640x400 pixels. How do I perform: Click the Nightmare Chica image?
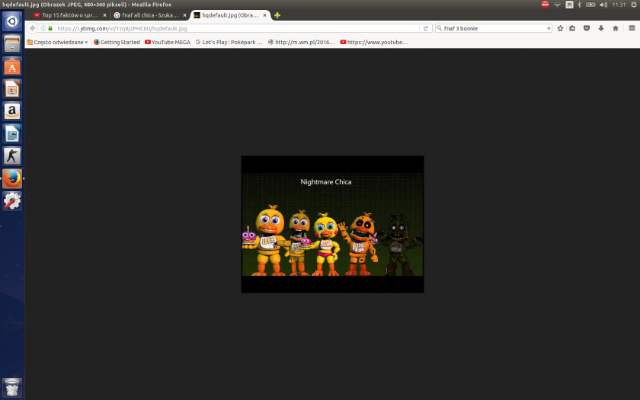pos(332,224)
